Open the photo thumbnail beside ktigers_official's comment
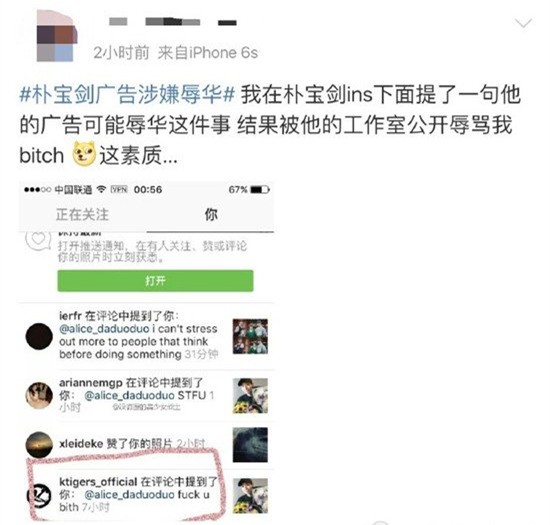The image size is (550, 525). pyautogui.click(x=250, y=496)
